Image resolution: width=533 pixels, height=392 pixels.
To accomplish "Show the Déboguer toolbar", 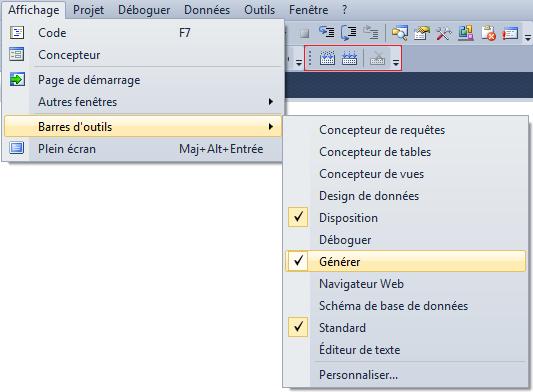I will click(x=405, y=240).
